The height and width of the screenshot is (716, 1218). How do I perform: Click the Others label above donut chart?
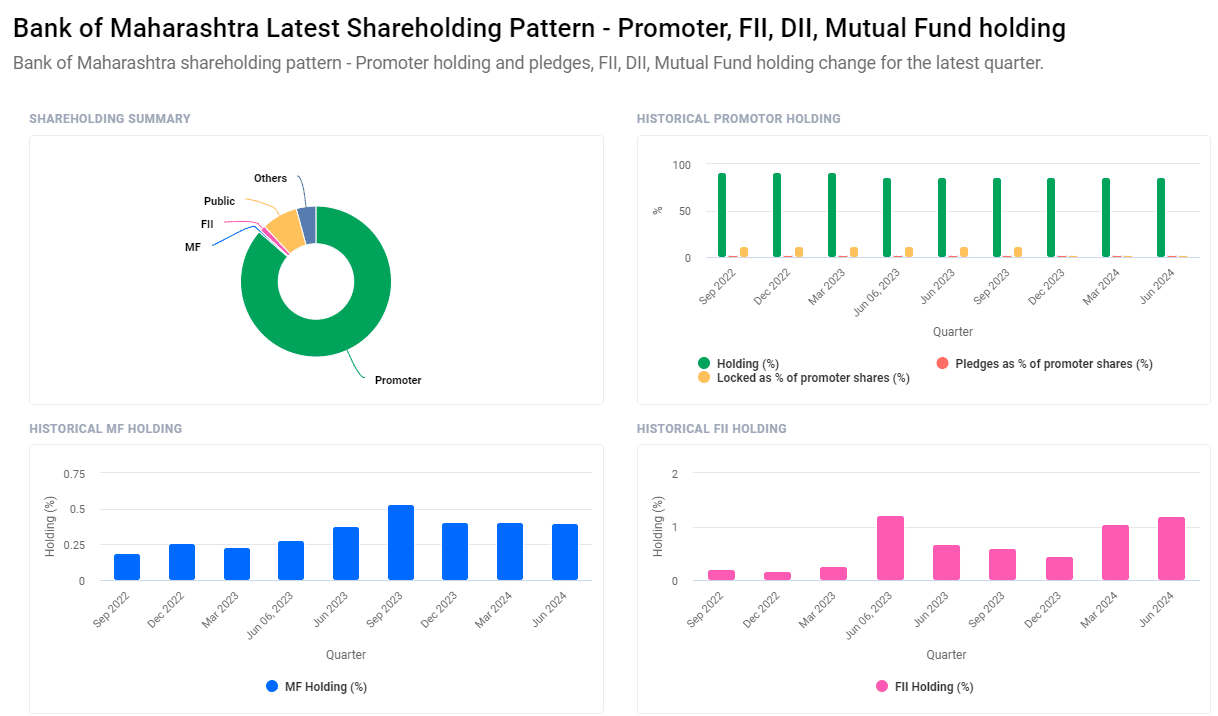270,178
